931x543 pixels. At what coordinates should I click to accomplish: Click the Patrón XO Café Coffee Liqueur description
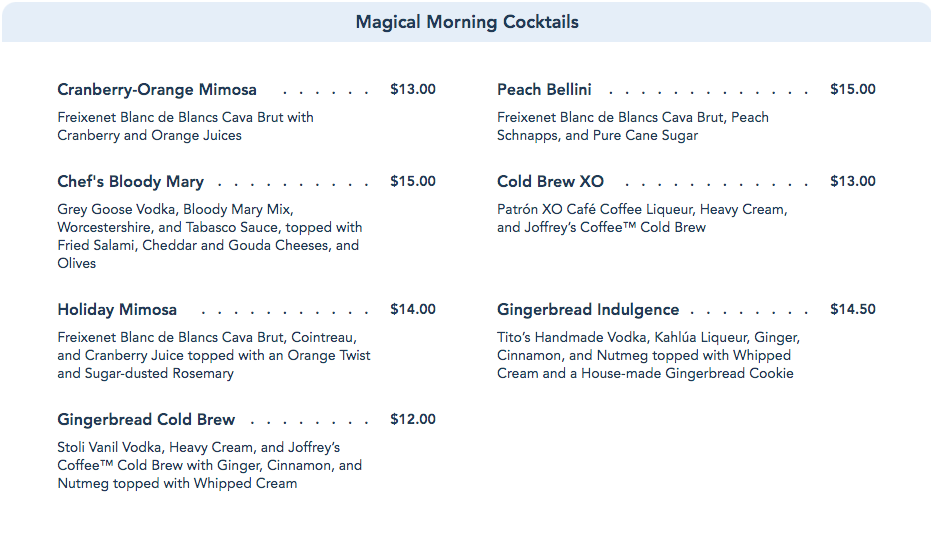point(642,218)
